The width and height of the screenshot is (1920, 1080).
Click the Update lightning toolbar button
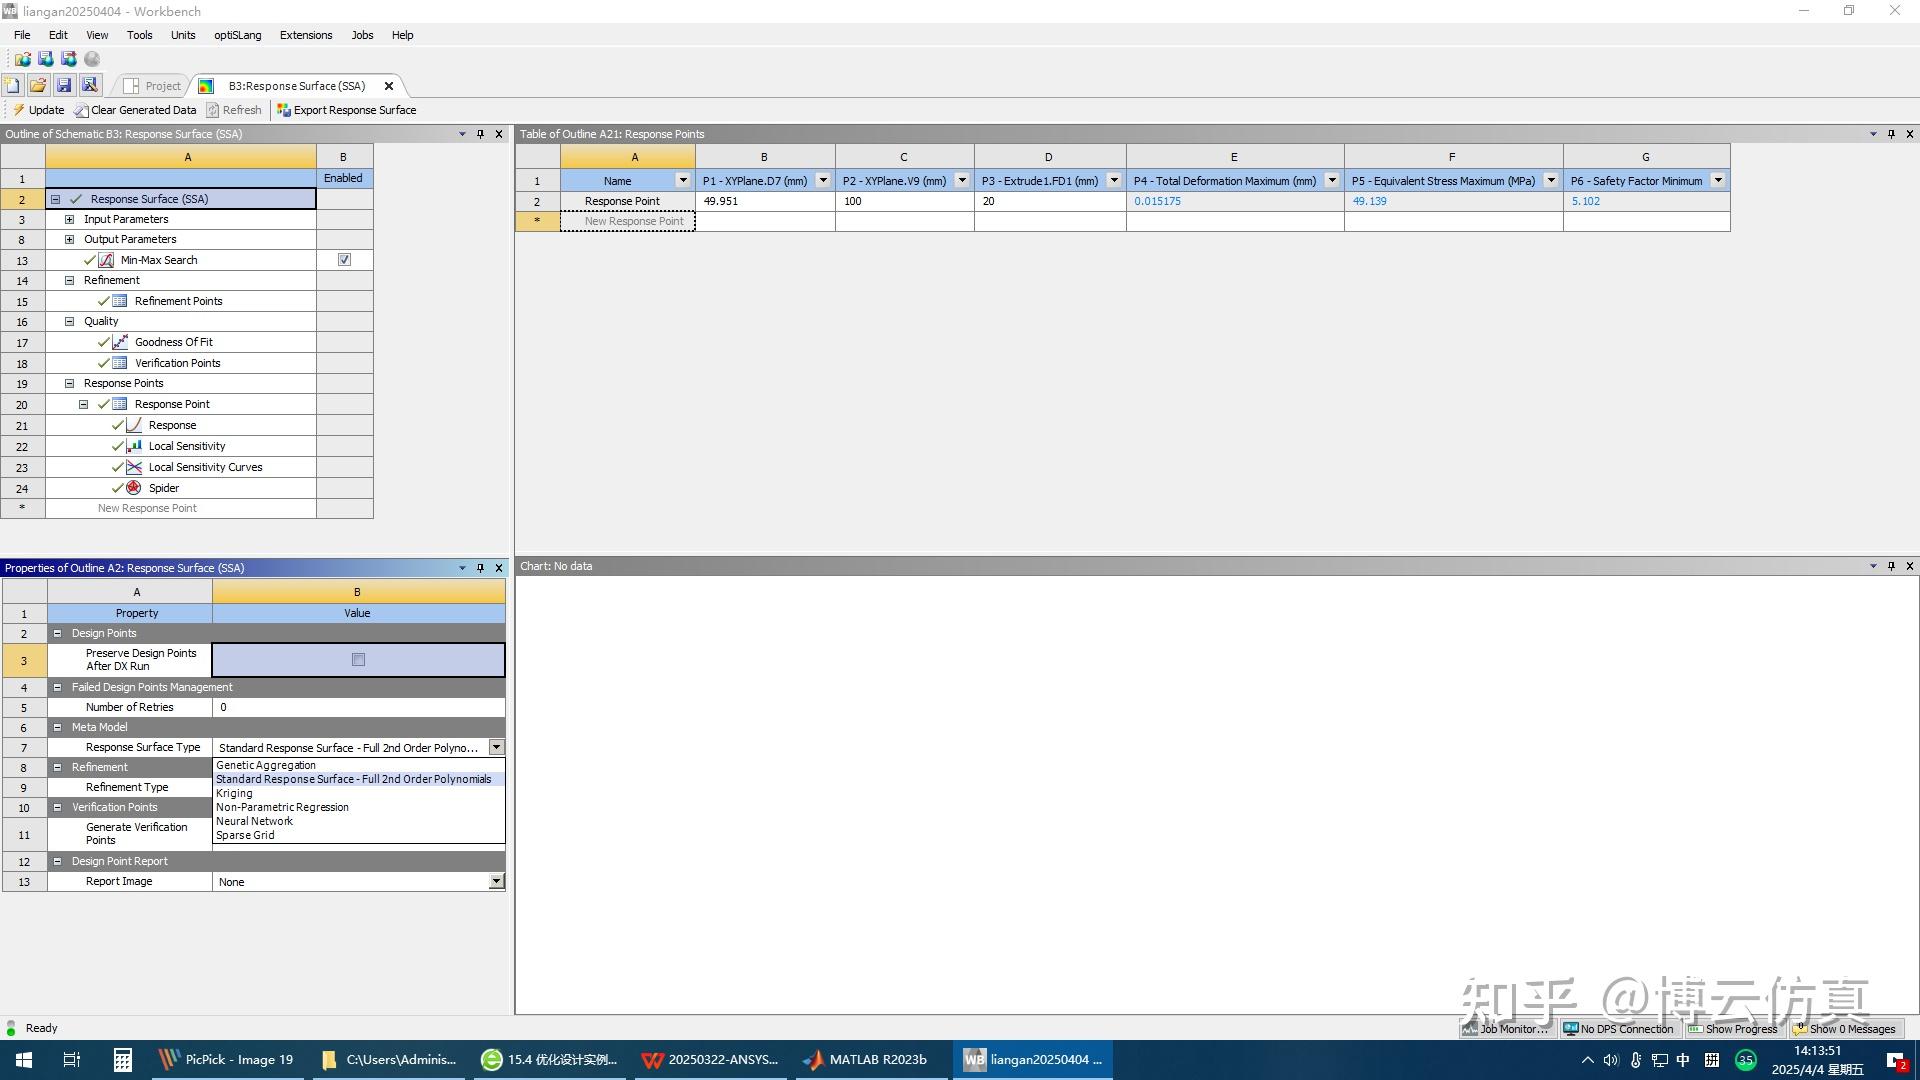pos(38,110)
